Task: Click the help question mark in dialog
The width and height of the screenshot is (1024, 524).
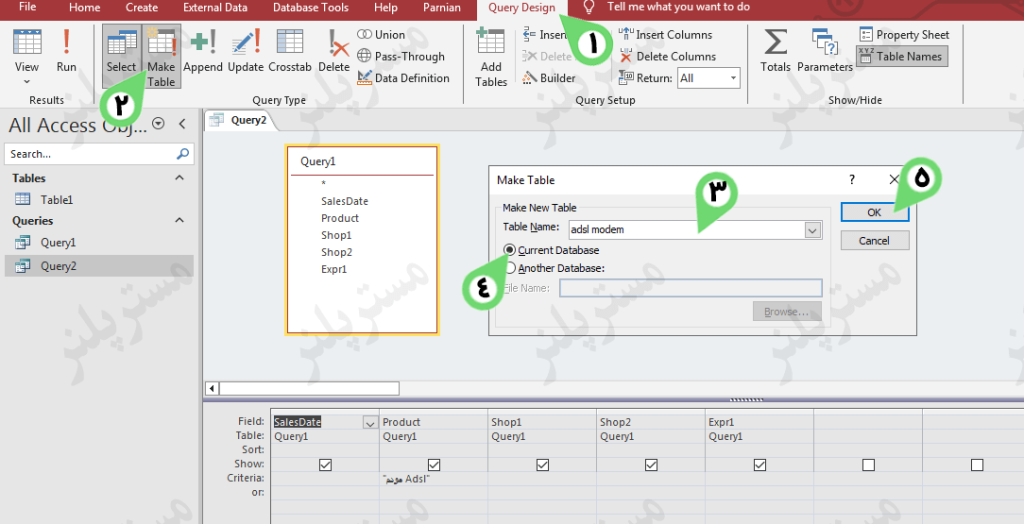Action: click(x=852, y=180)
